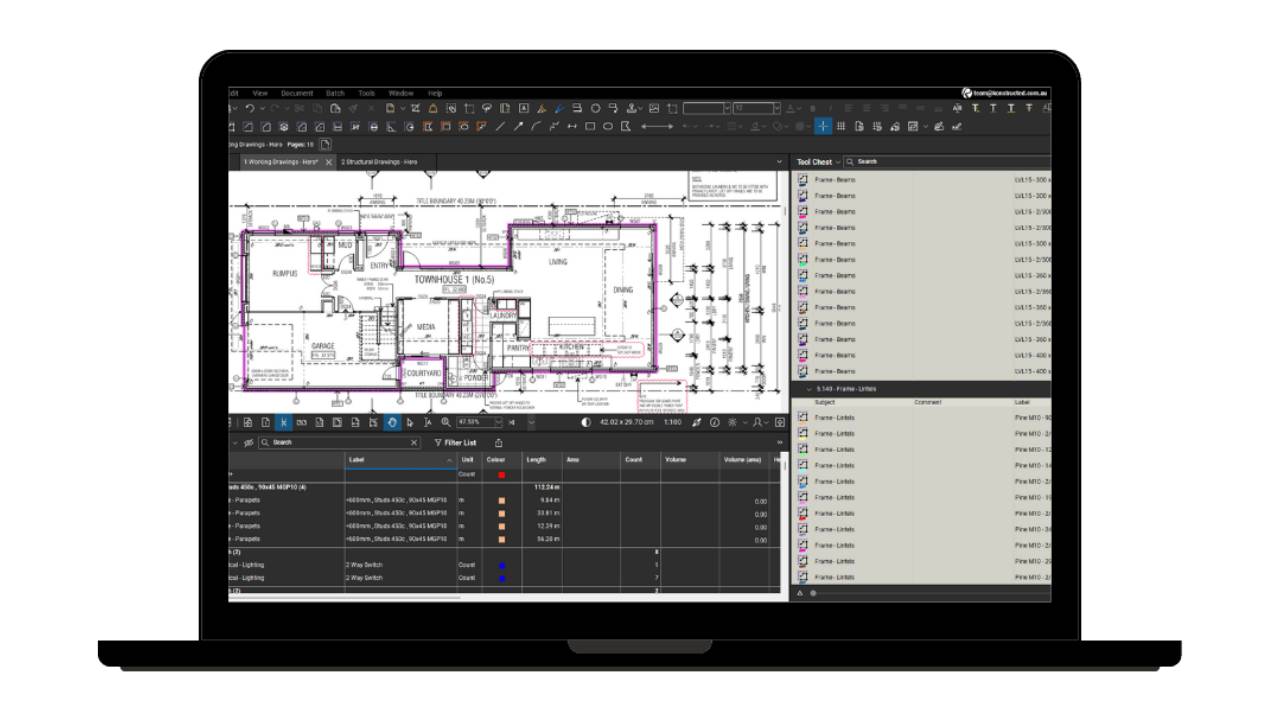The image size is (1280, 720).
Task: Select the Arc markup tool
Action: [x=536, y=126]
